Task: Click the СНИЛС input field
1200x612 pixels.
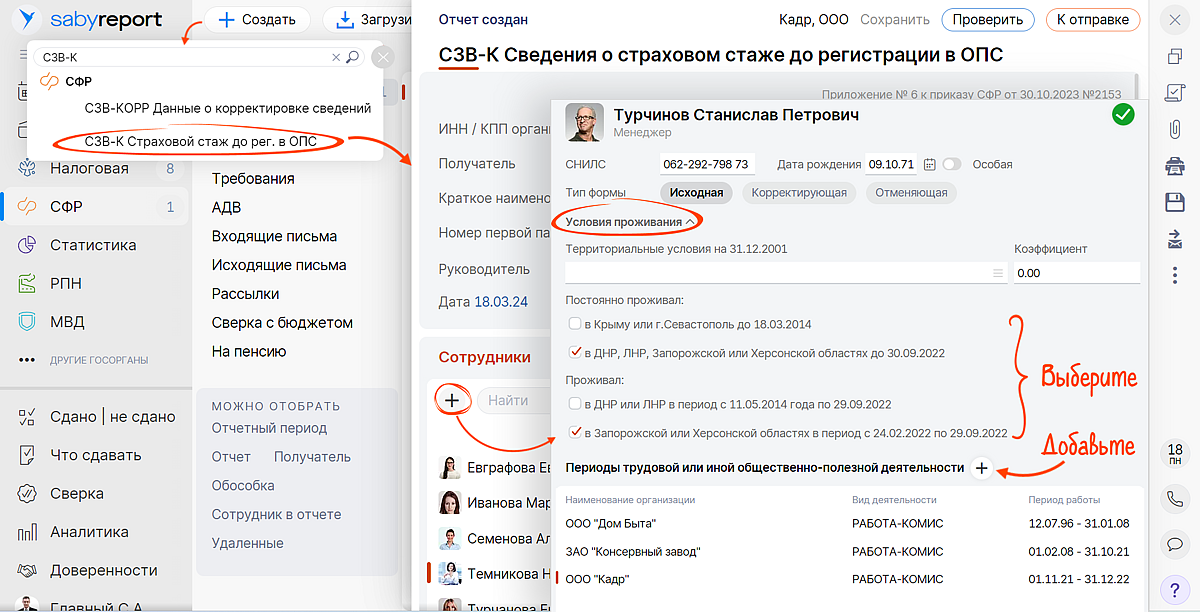Action: pyautogui.click(x=708, y=165)
